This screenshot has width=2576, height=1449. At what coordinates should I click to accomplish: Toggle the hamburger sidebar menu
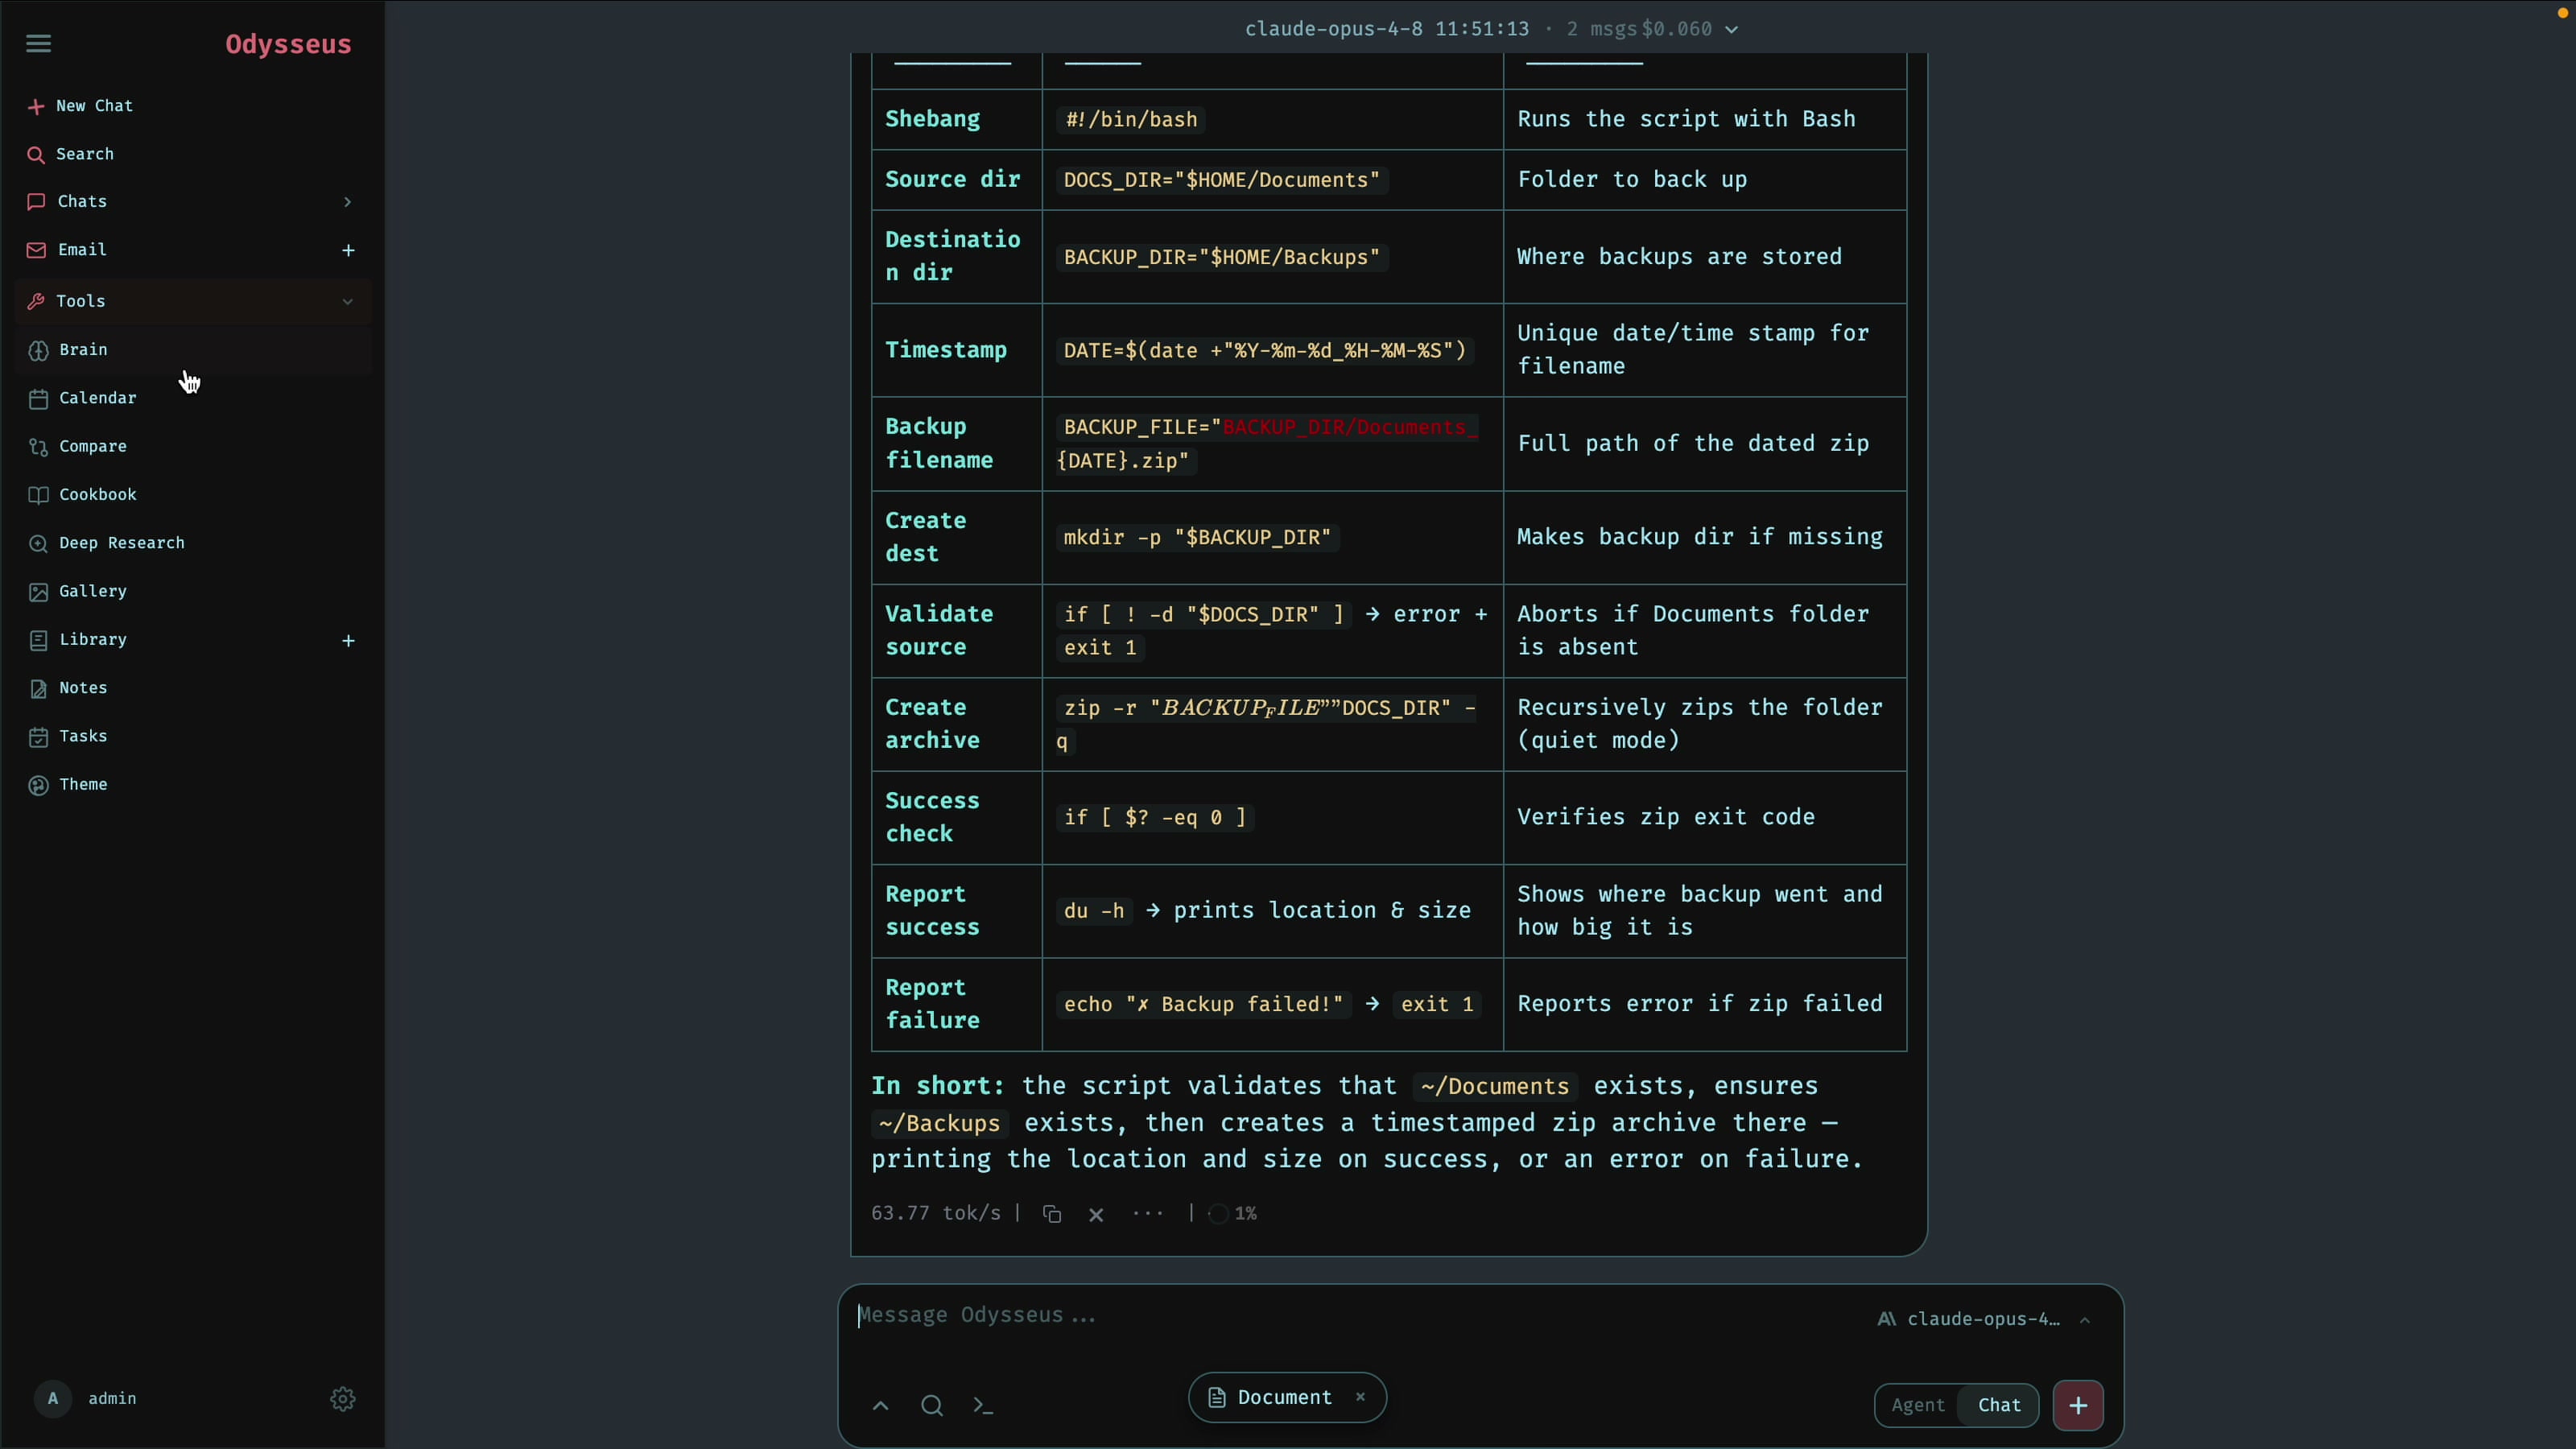[x=38, y=43]
